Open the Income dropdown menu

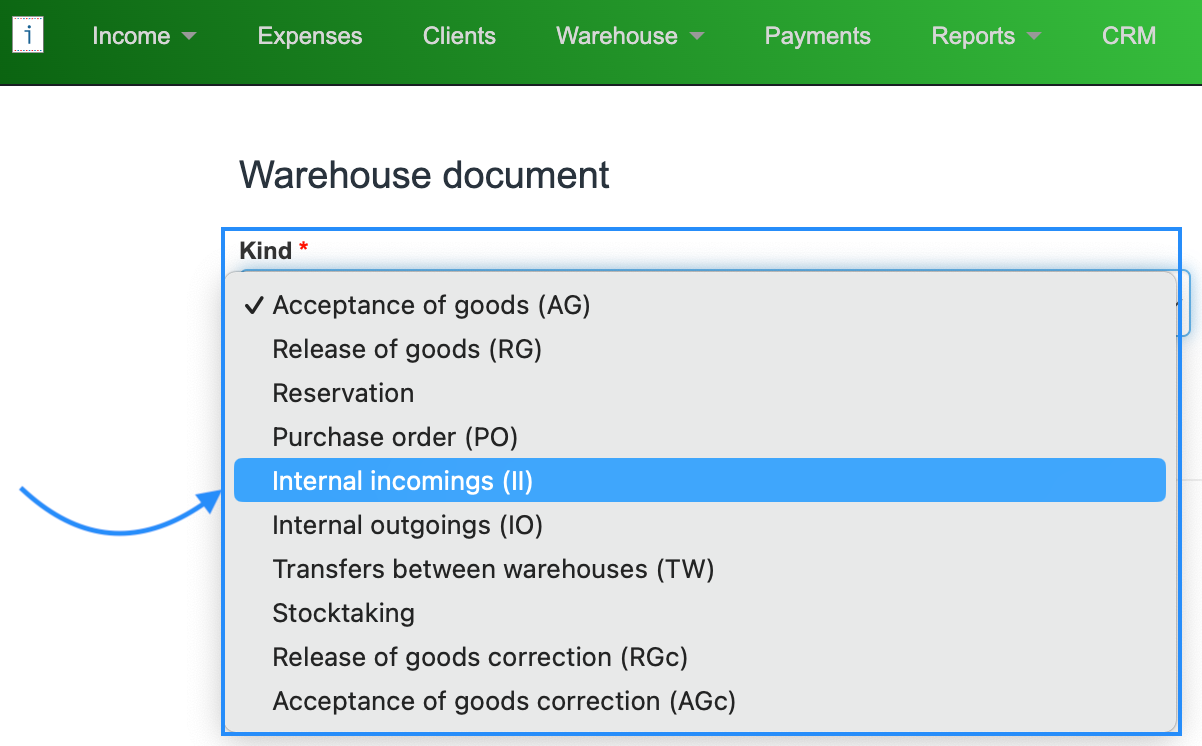[x=143, y=36]
